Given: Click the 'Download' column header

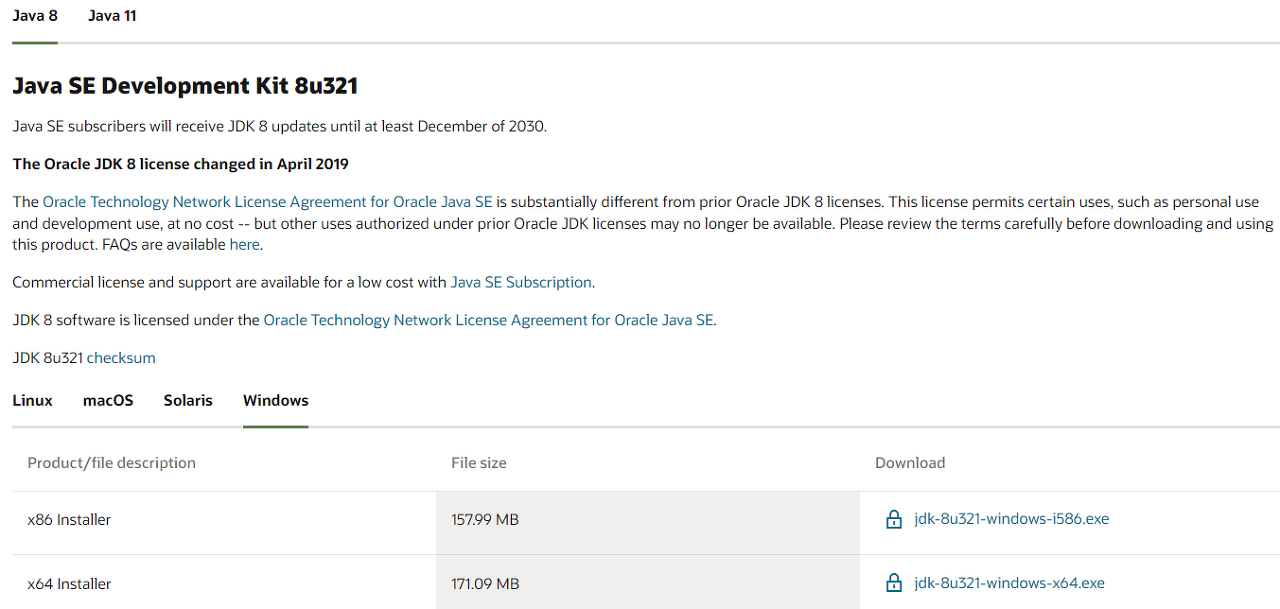Looking at the screenshot, I should tap(910, 463).
